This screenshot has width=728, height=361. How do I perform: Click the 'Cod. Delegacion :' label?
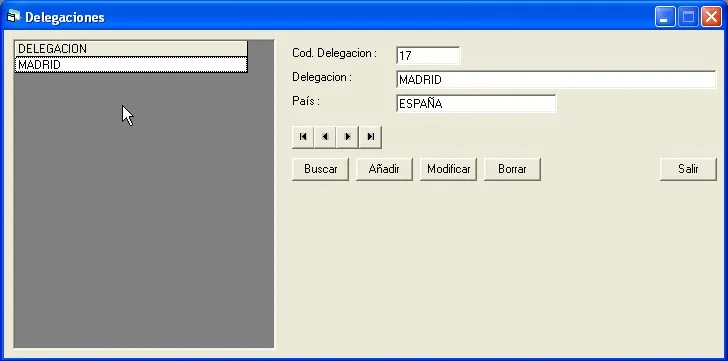(334, 53)
